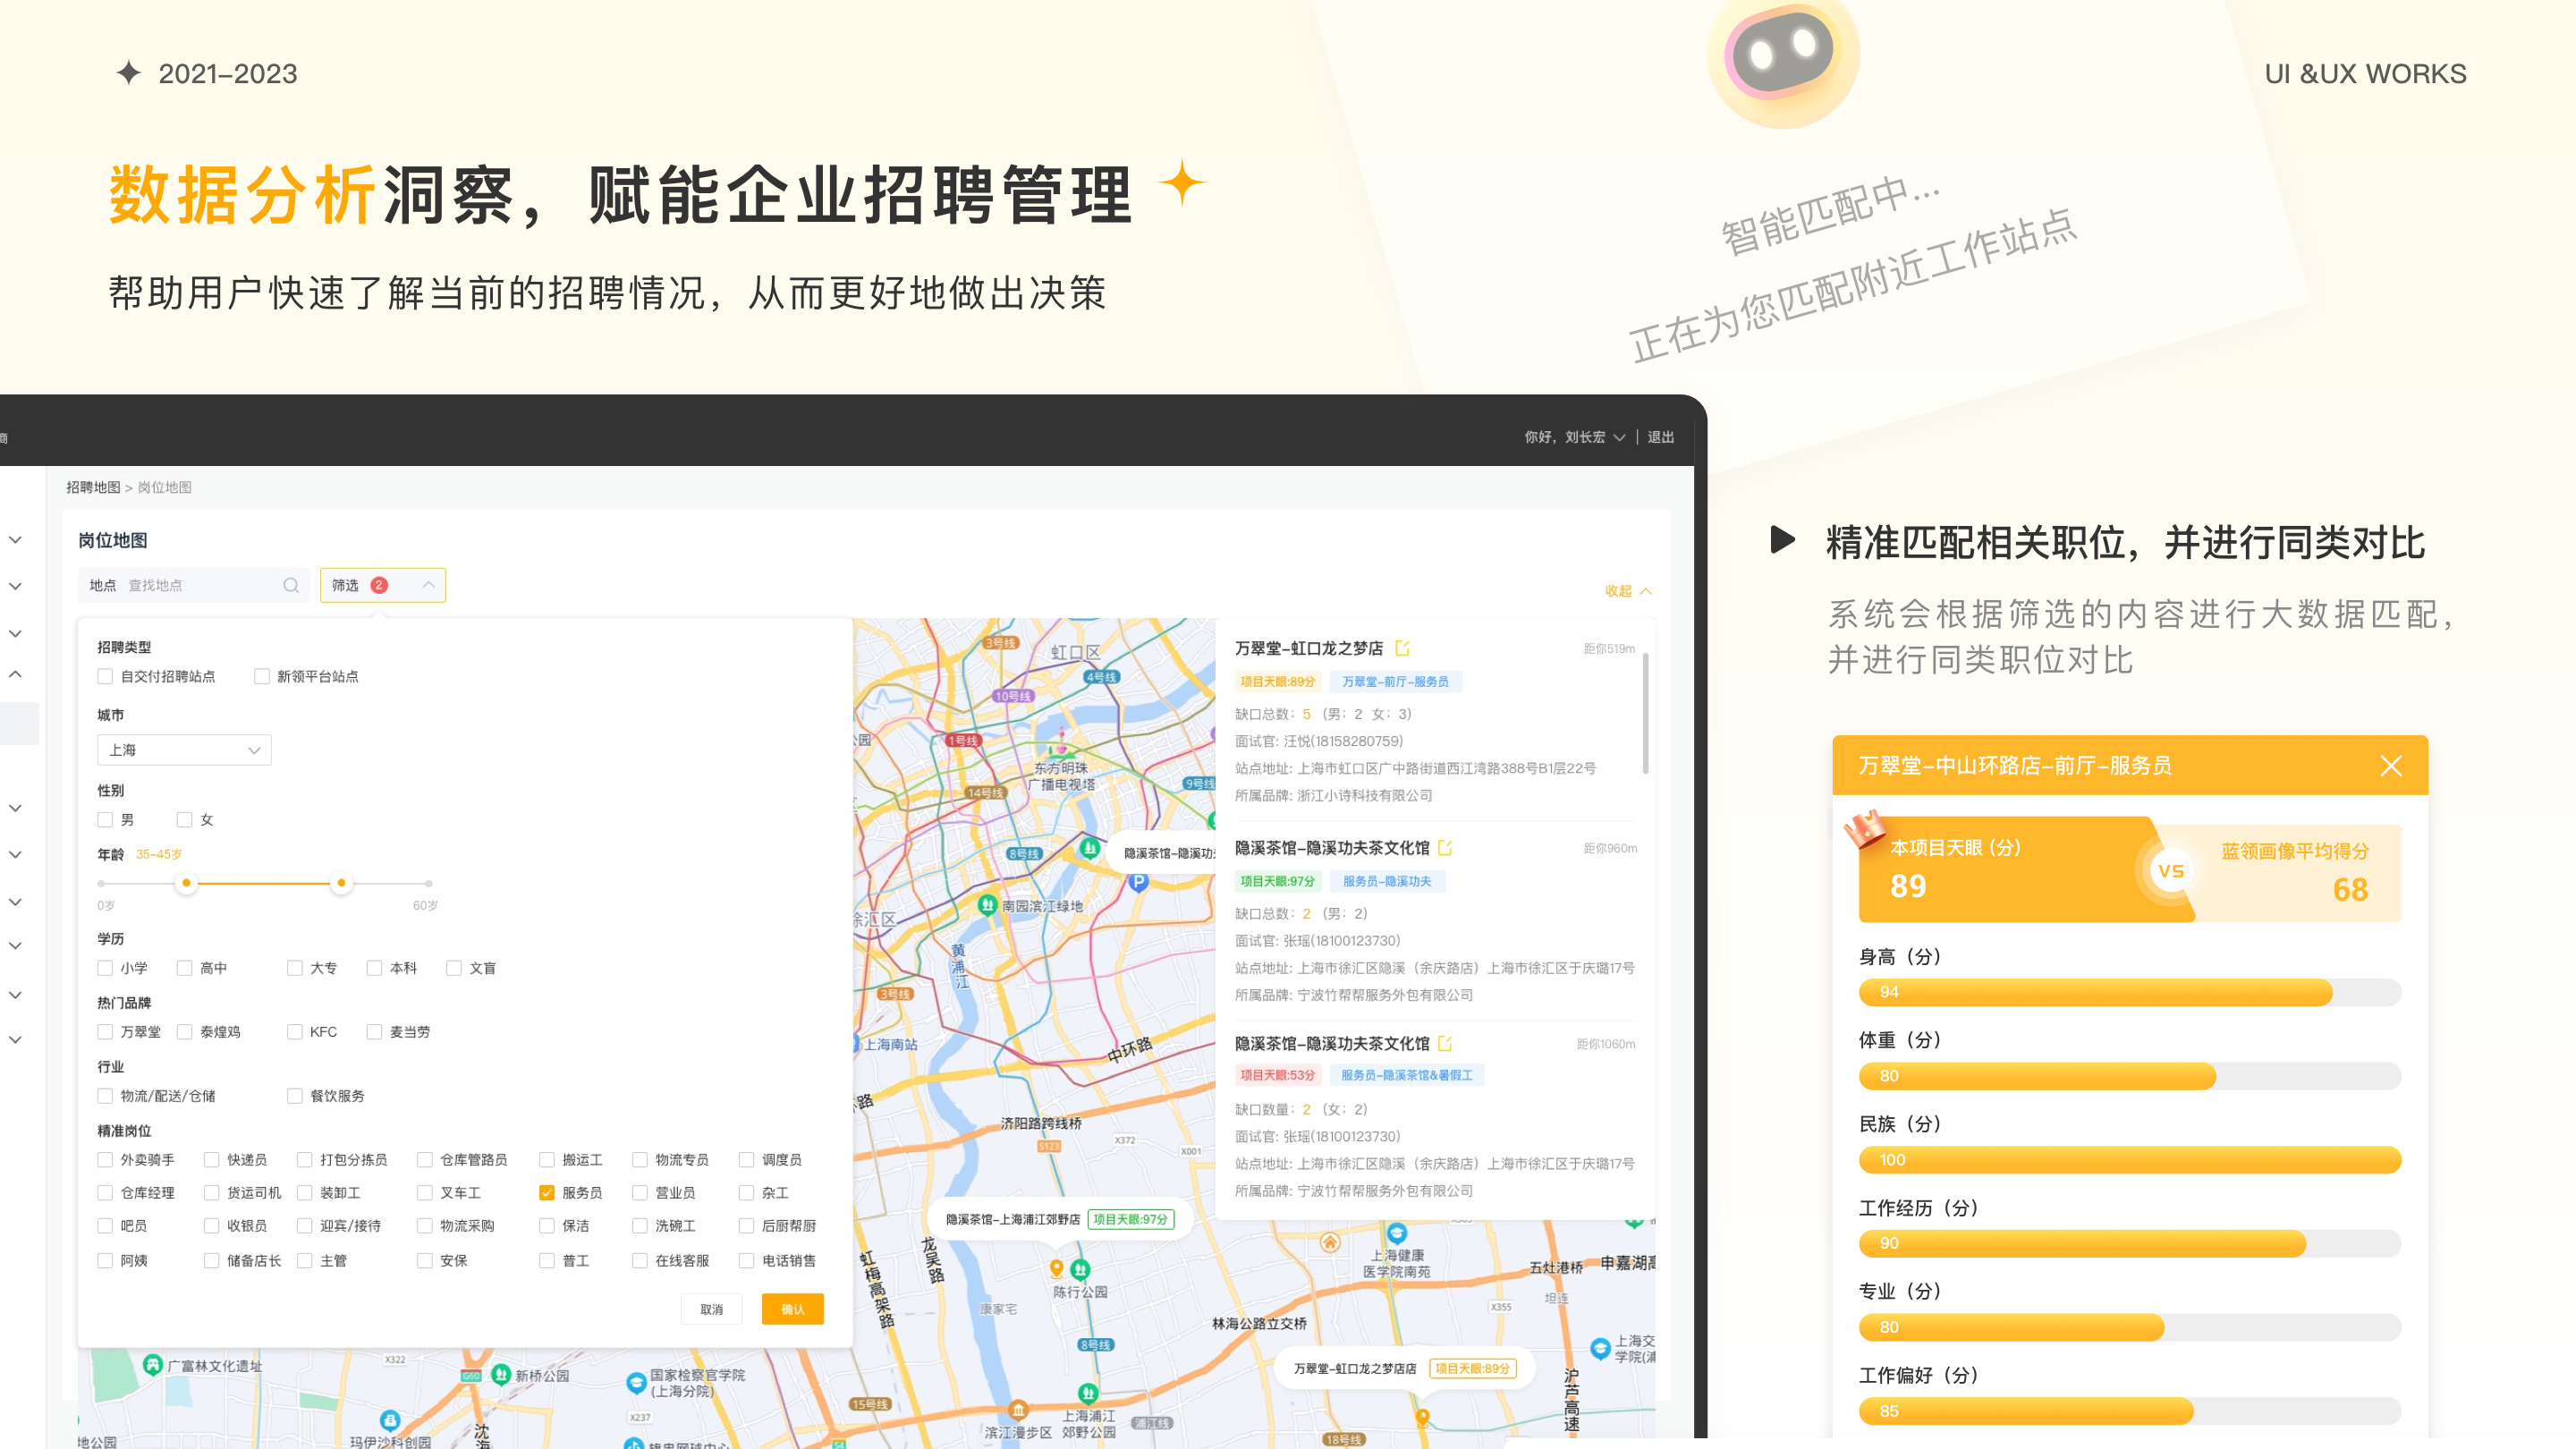Viewport: 2576px width, 1449px height.
Task: Collapse the upward sidebar chevron section
Action: point(16,674)
